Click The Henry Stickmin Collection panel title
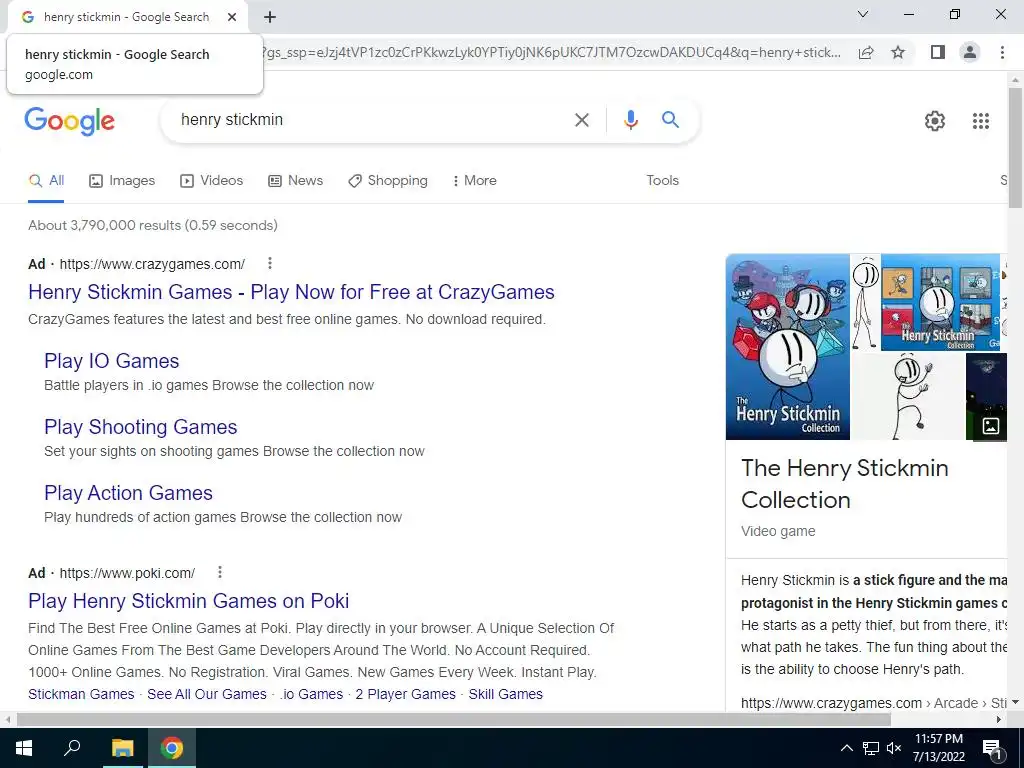The height and width of the screenshot is (768, 1024). click(844, 484)
